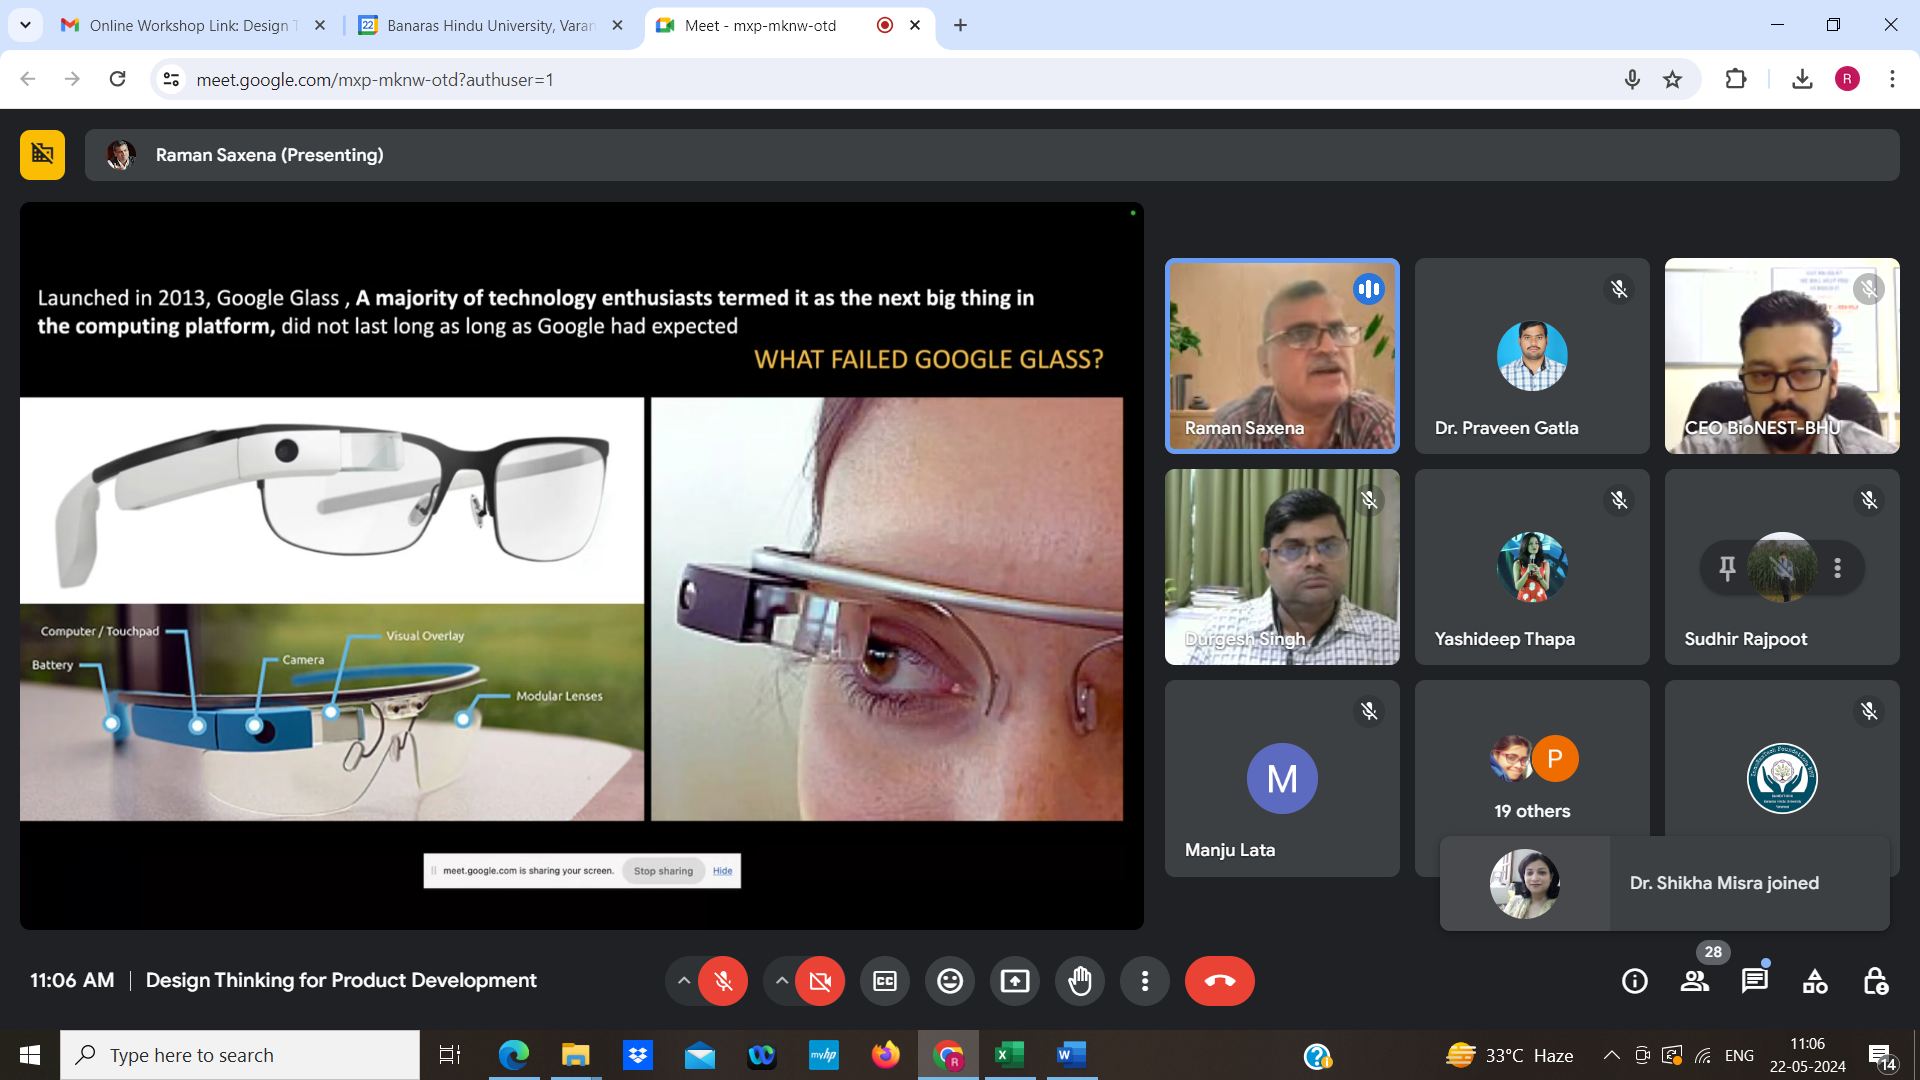Image resolution: width=1920 pixels, height=1080 pixels.
Task: Expand video settings arrow beside camera
Action: [x=781, y=981]
